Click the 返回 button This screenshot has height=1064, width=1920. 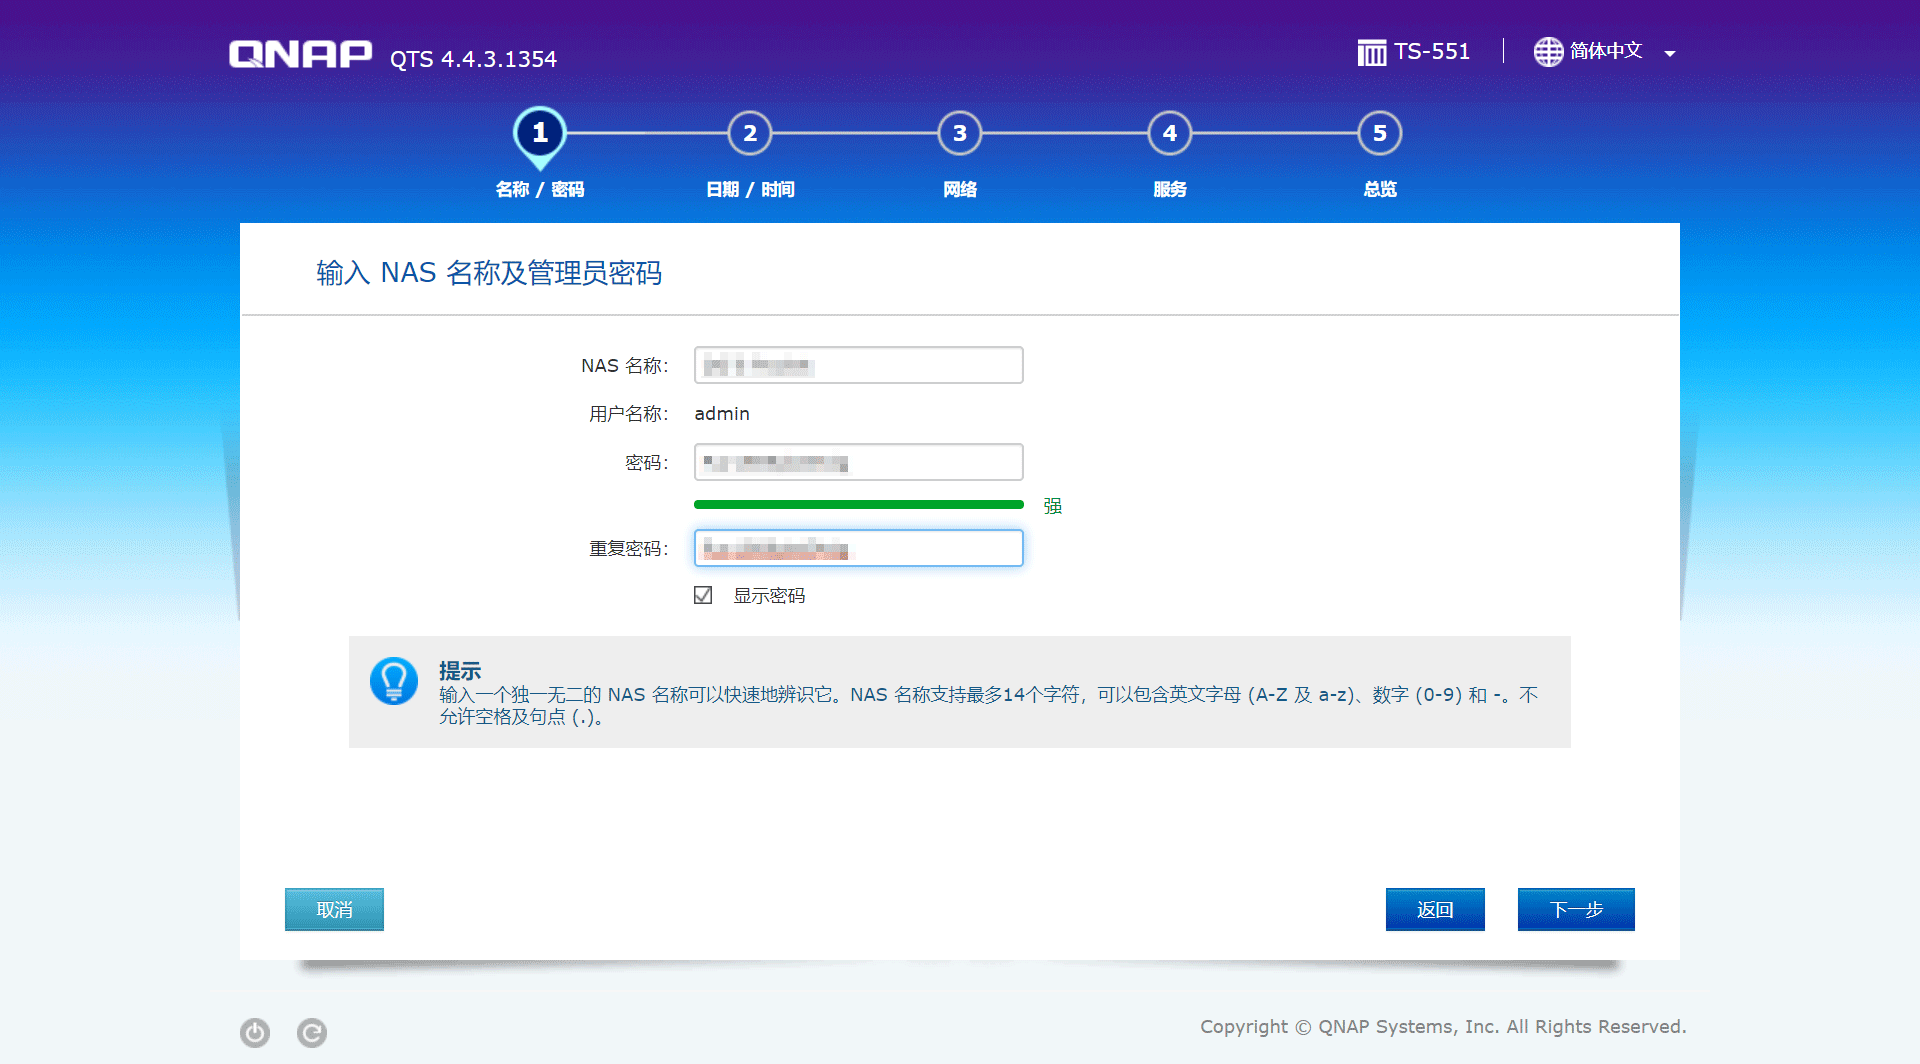(1435, 909)
